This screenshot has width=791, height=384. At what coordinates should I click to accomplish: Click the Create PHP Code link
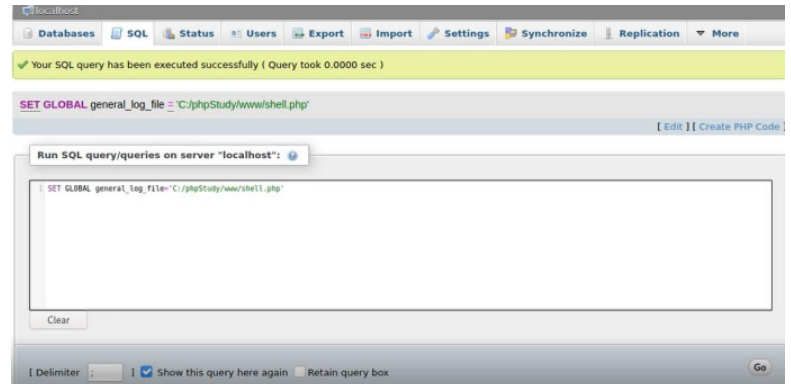tap(739, 127)
